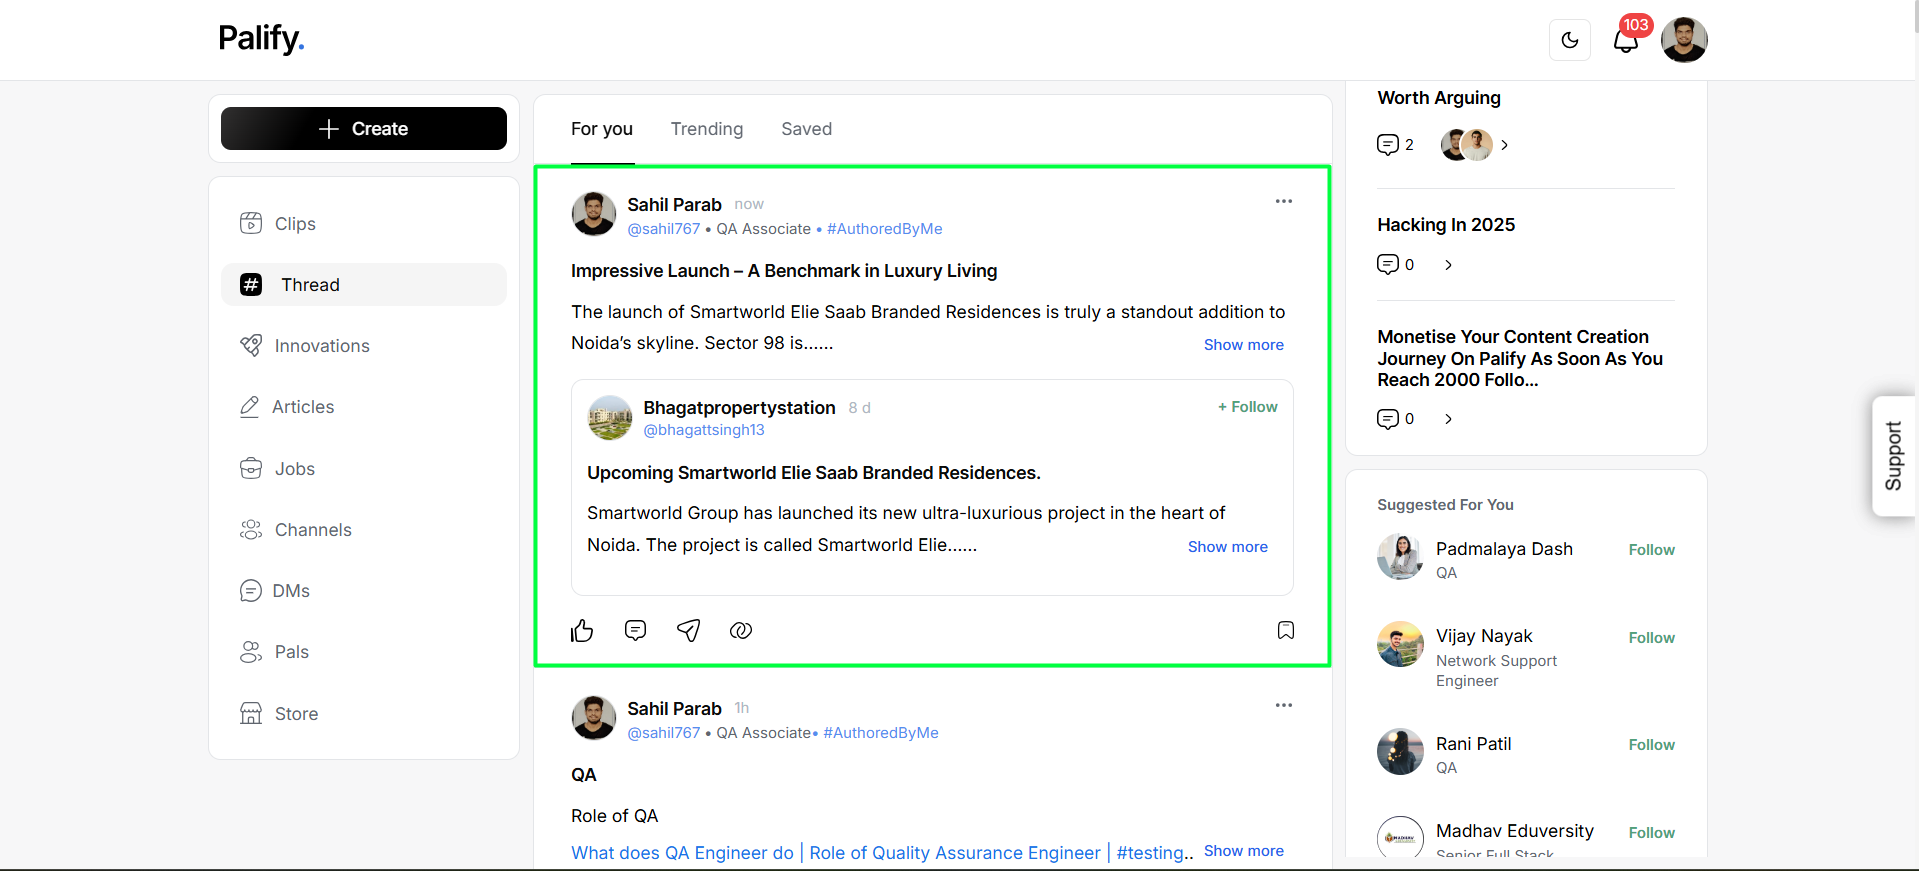Click the comment icon under Hacking In 2025
The width and height of the screenshot is (1919, 871).
pos(1388,265)
